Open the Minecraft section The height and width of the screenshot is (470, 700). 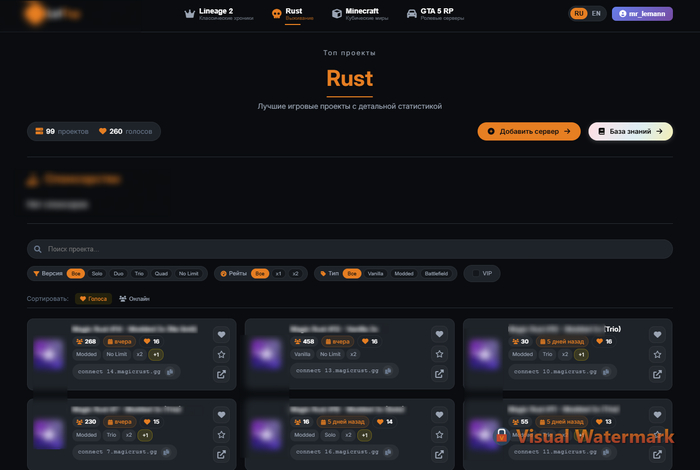point(360,14)
